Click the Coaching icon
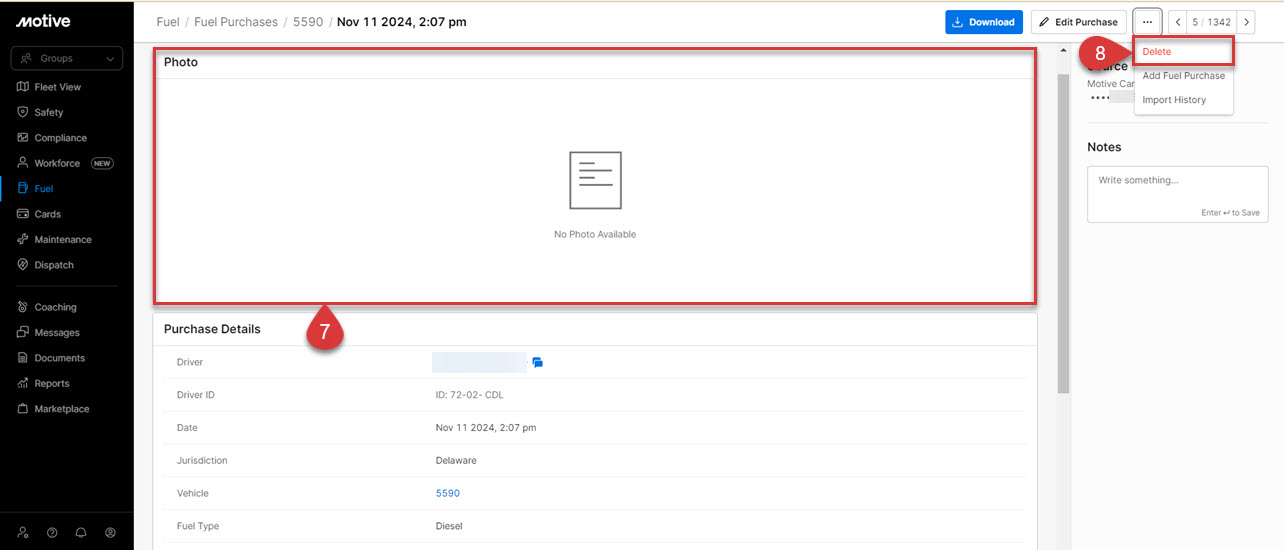Viewport: 1284px width, 550px height. 23,307
